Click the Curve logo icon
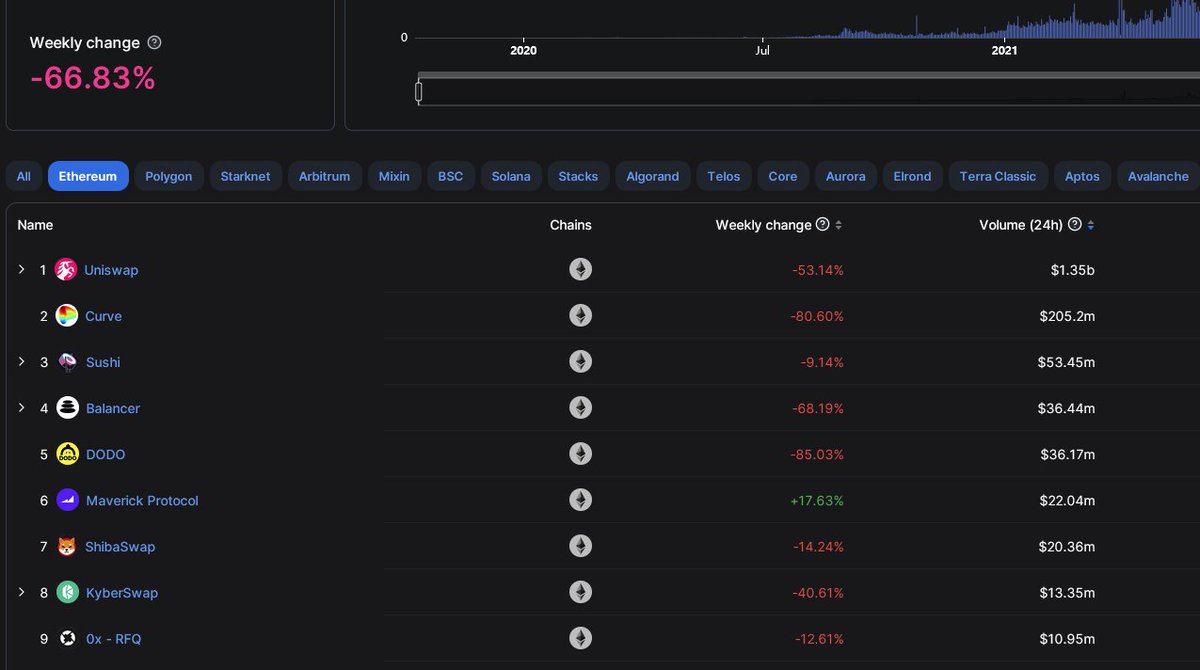 67,316
